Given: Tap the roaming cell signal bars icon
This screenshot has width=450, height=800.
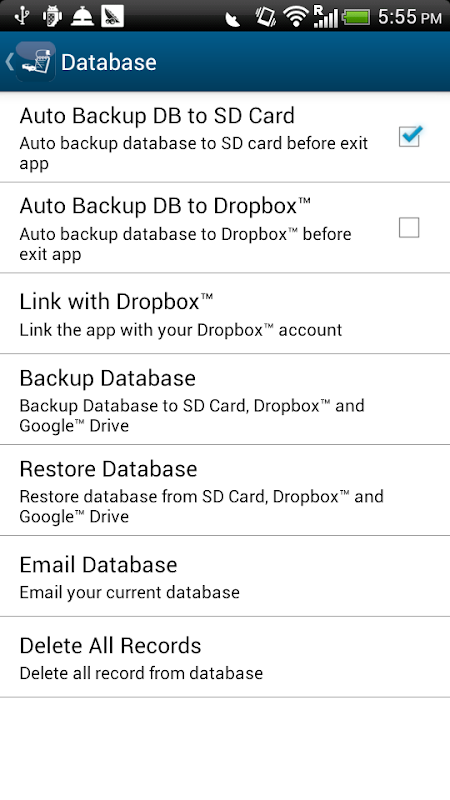Looking at the screenshot, I should 326,16.
